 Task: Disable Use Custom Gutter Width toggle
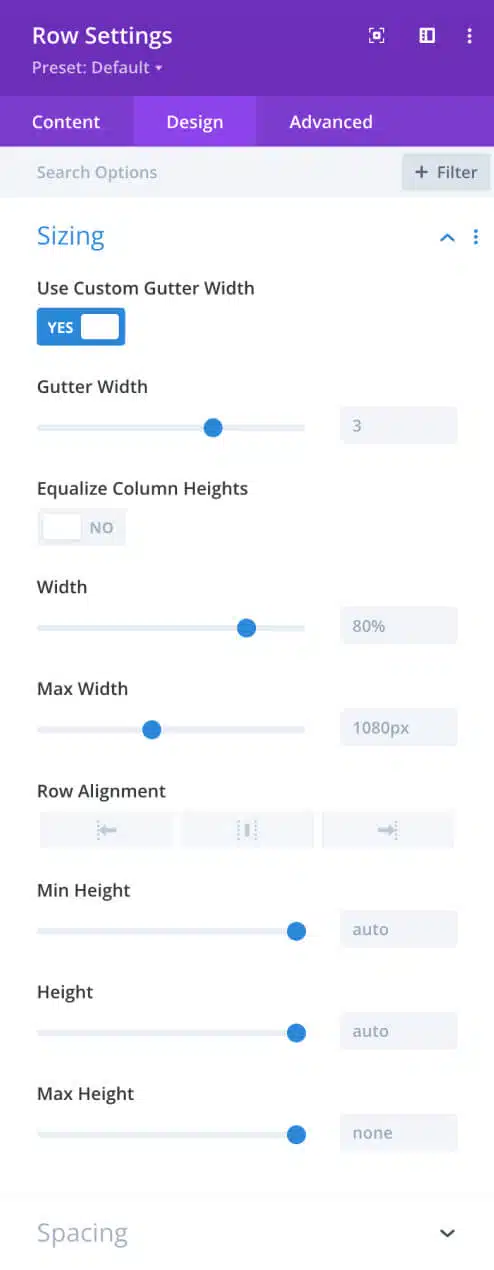pyautogui.click(x=81, y=327)
